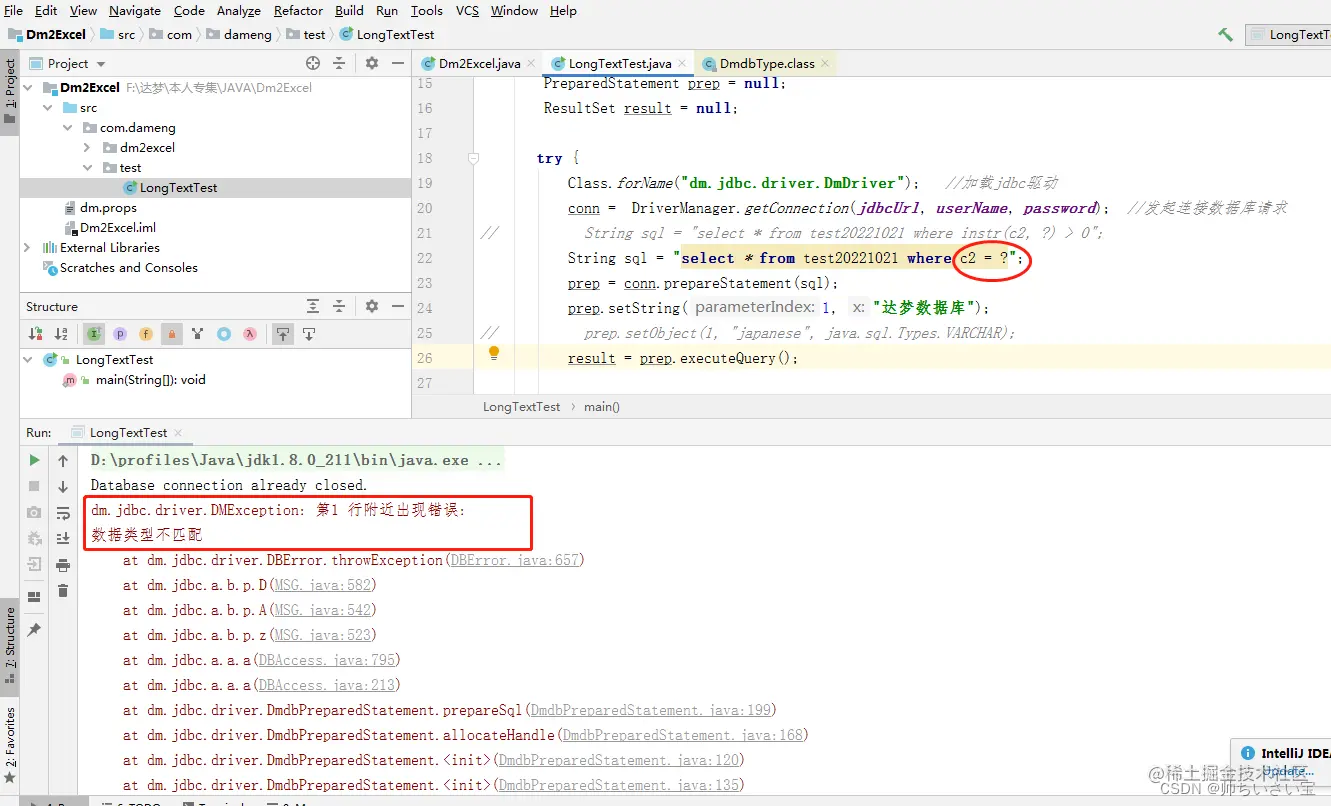The height and width of the screenshot is (806, 1331).
Task: Close LongTextTest Run tab
Action: (x=178, y=433)
